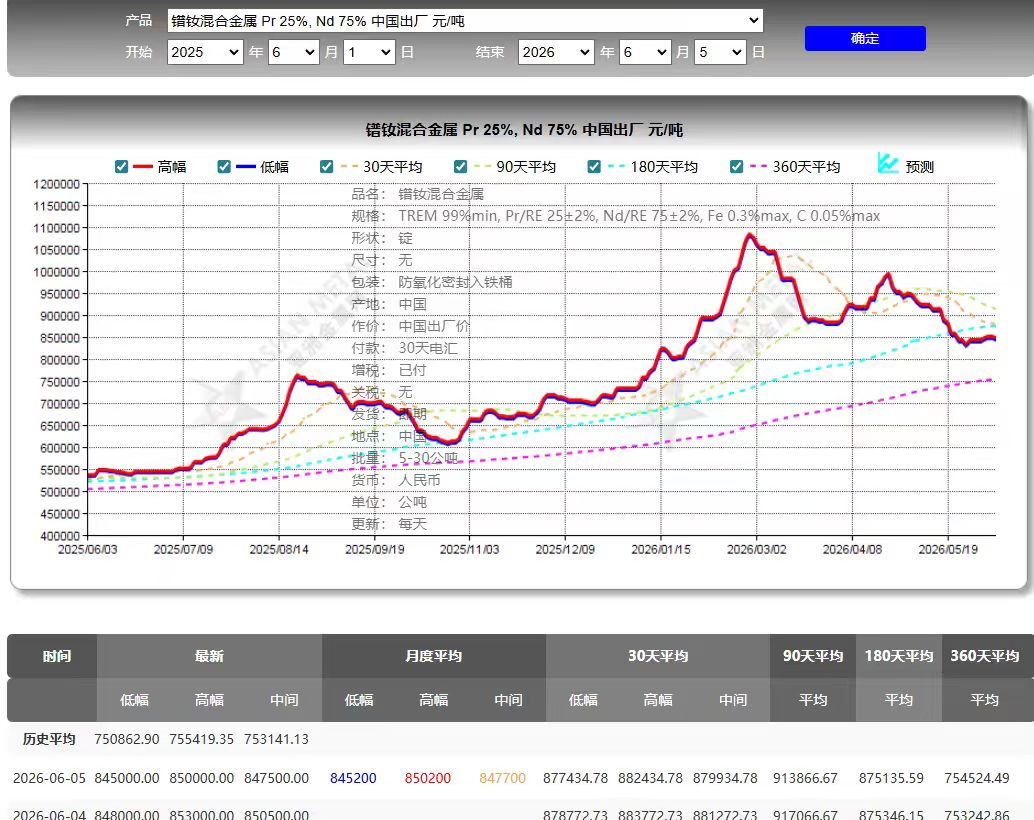This screenshot has height=820, width=1034.
Task: Click the 750862.90 historical average cell
Action: [127, 739]
